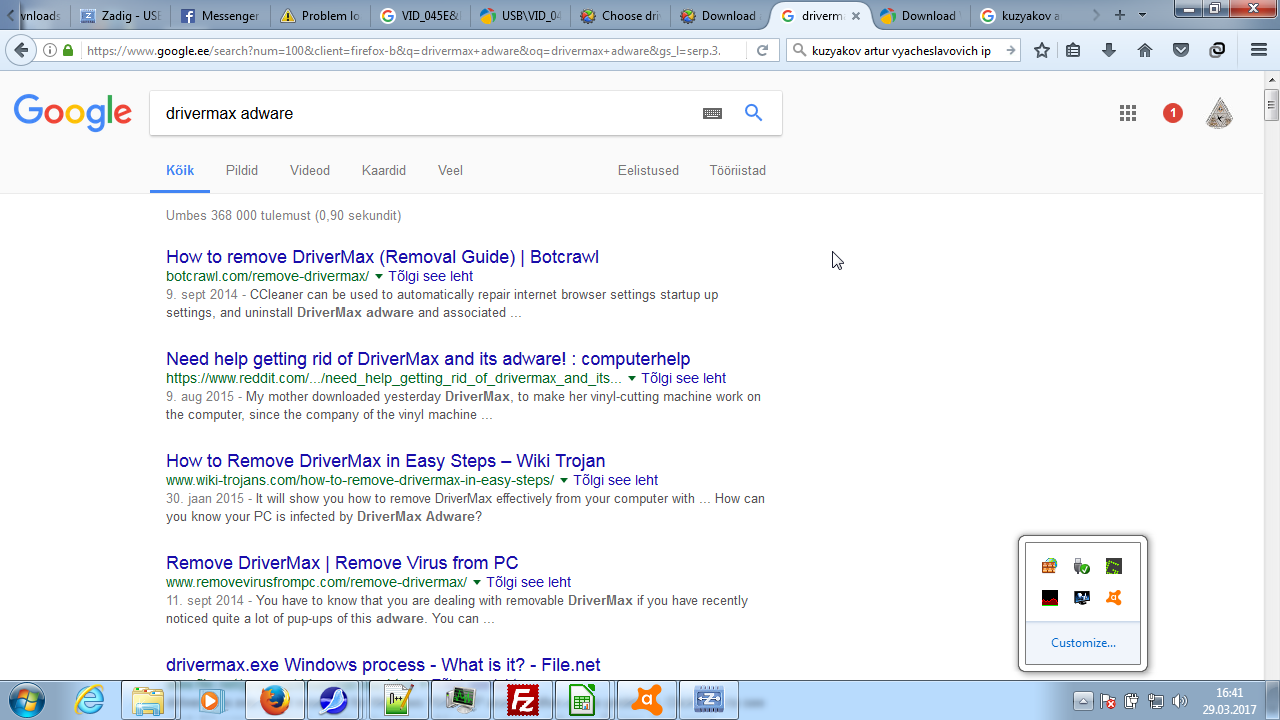The height and width of the screenshot is (720, 1280).
Task: Click the Firefox taskbar button
Action: click(275, 701)
